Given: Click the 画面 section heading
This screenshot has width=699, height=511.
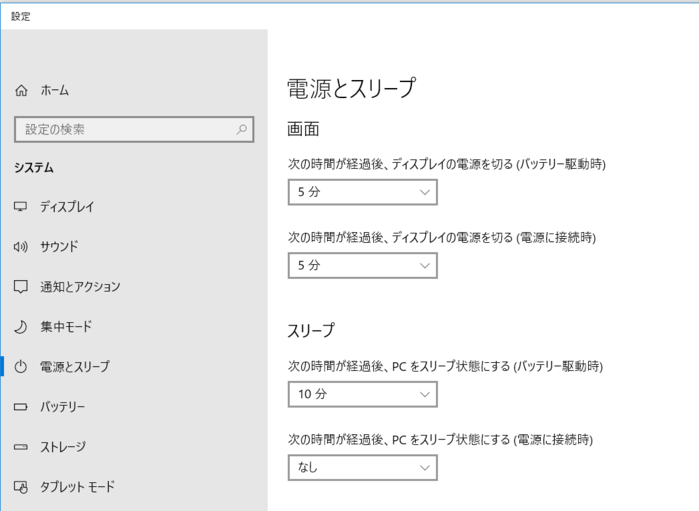Looking at the screenshot, I should [x=303, y=129].
